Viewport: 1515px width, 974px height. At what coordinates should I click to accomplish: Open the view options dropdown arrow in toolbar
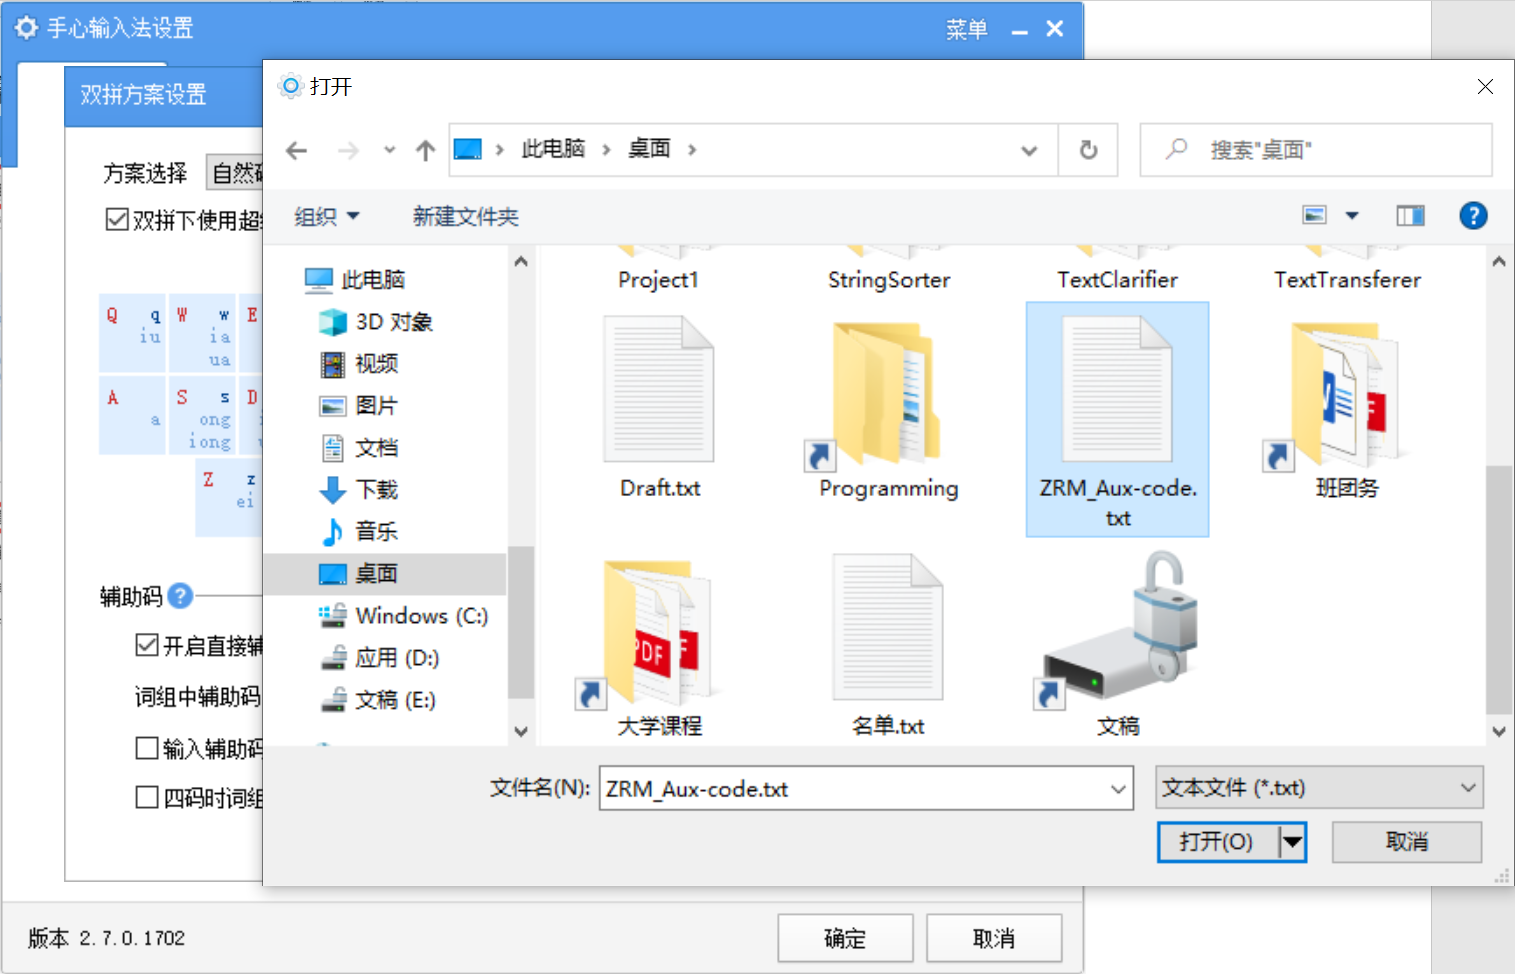(1352, 215)
